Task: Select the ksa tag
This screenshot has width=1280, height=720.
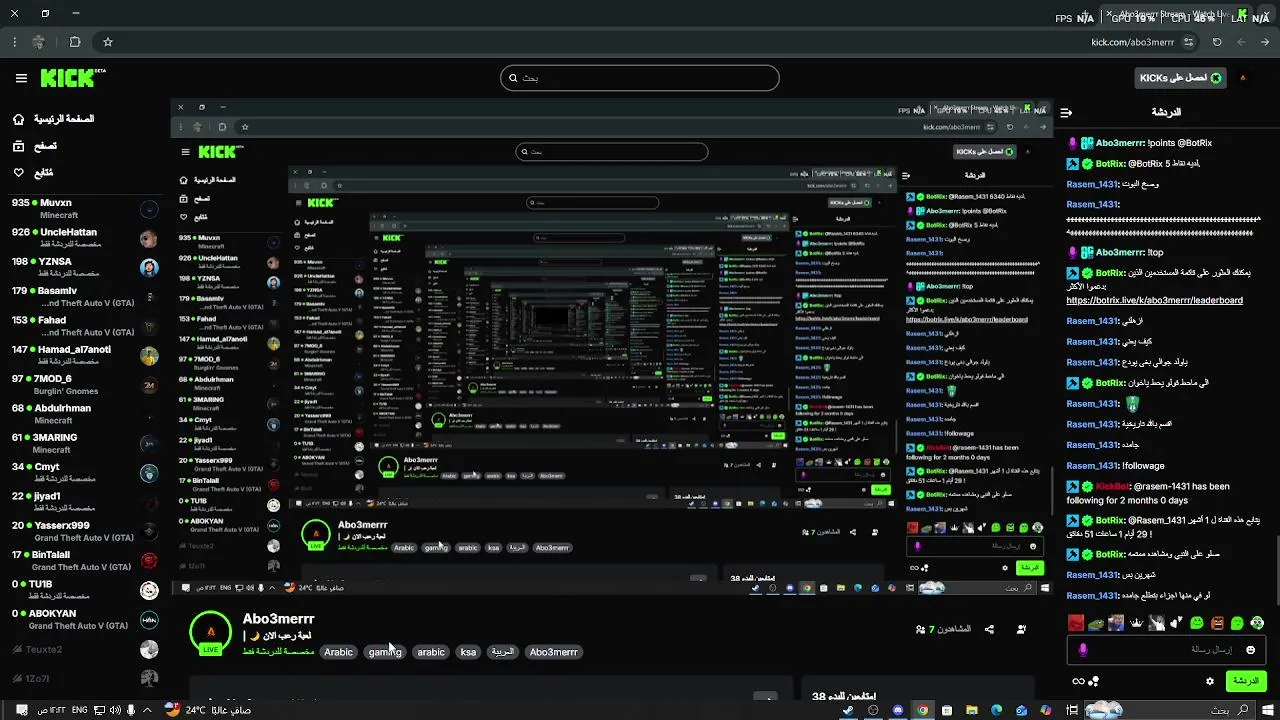Action: (468, 652)
